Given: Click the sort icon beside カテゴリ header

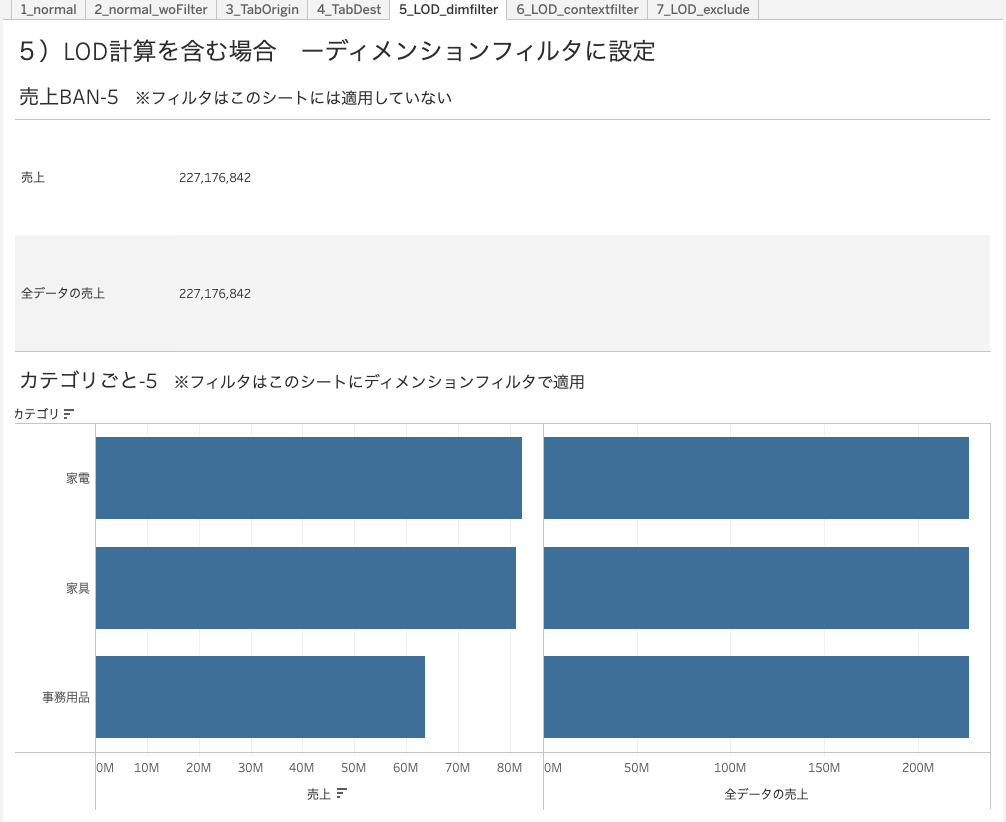Looking at the screenshot, I should click(69, 414).
